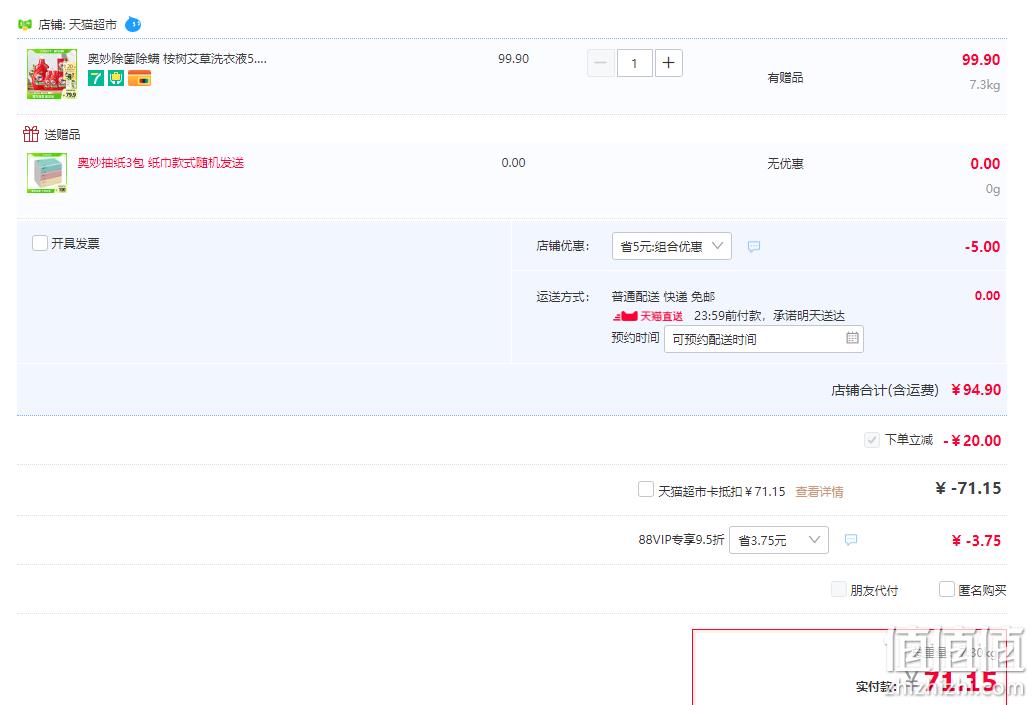1034x705 pixels.
Task: Click comment icon beside store discount dropdown
Action: coord(754,247)
